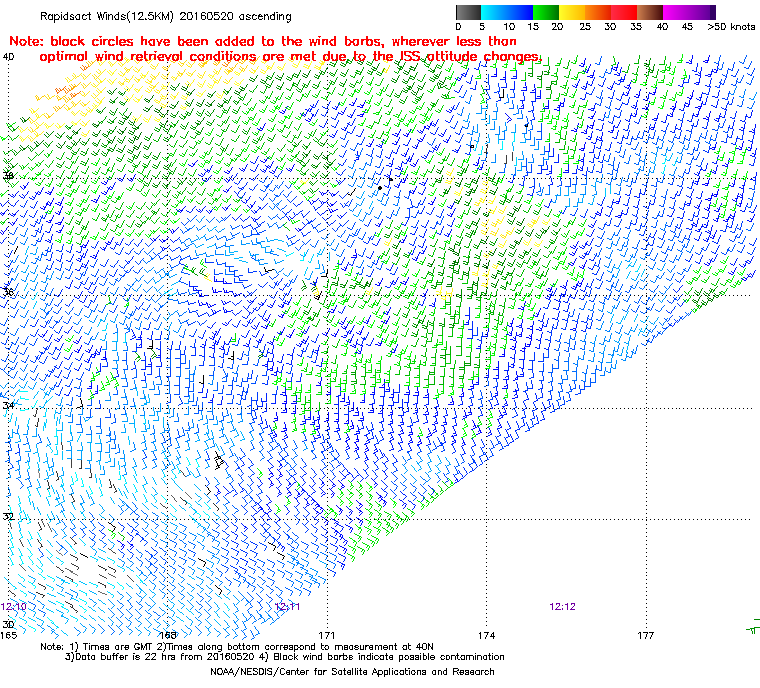The width and height of the screenshot is (760, 688).
Task: Click the purple '12:10' time marker
Action: coord(14,607)
